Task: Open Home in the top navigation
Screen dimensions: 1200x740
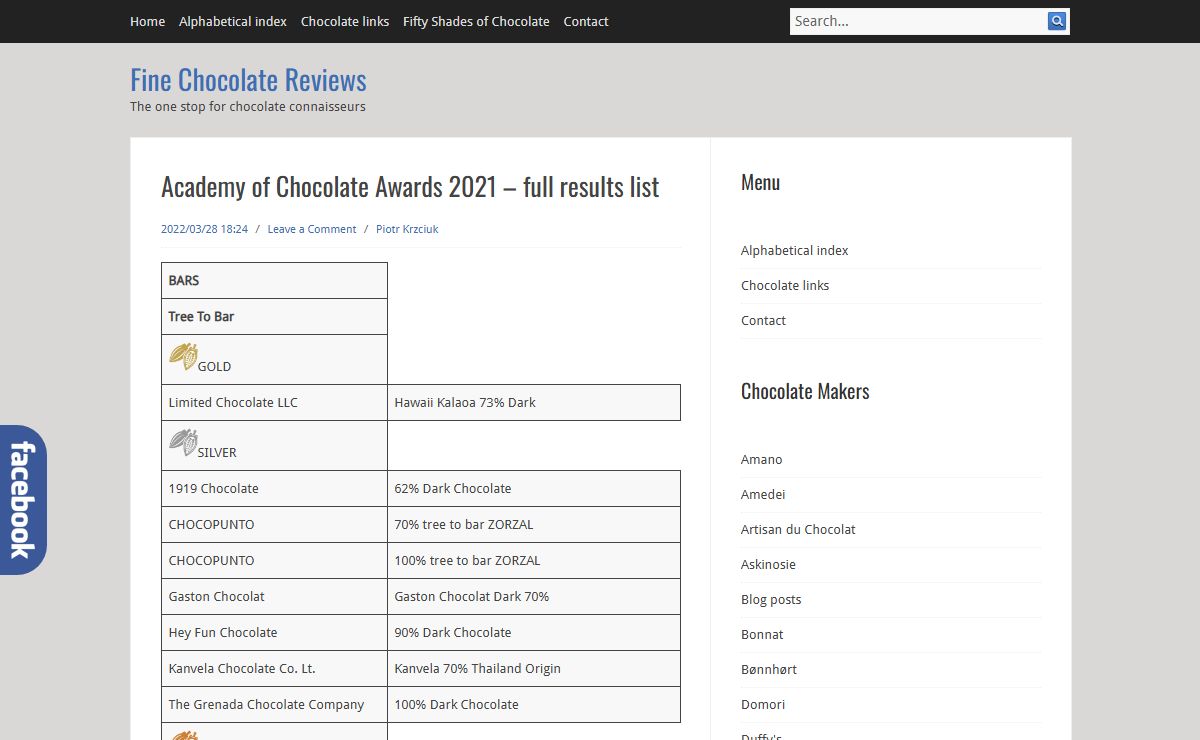Action: click(x=147, y=21)
